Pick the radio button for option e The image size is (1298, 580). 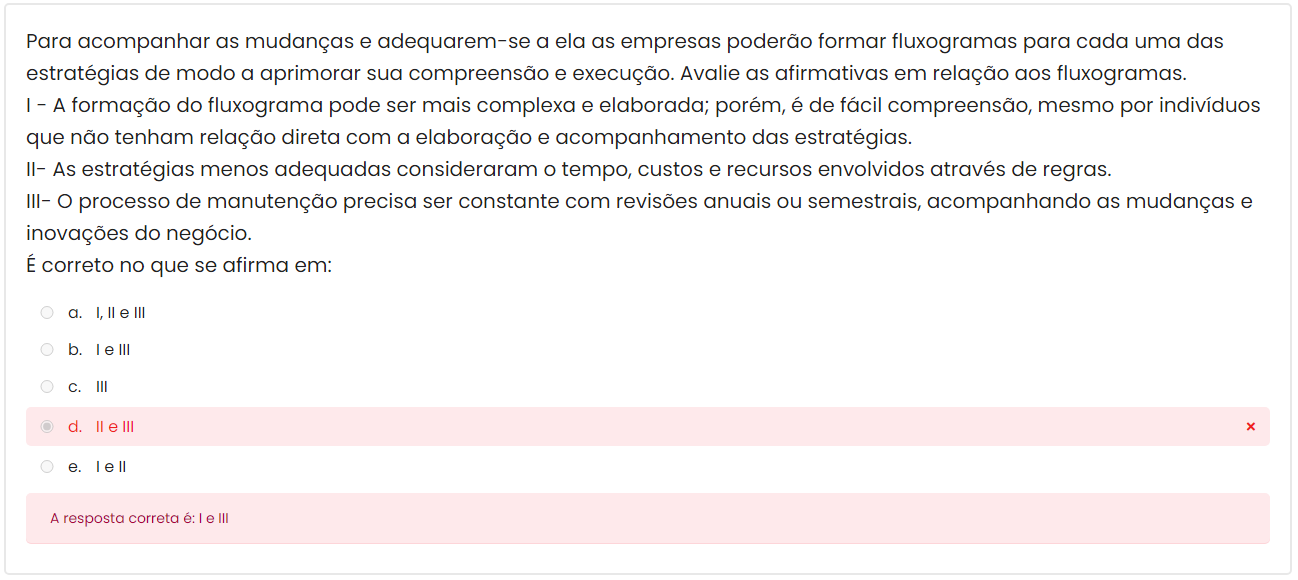coord(47,467)
